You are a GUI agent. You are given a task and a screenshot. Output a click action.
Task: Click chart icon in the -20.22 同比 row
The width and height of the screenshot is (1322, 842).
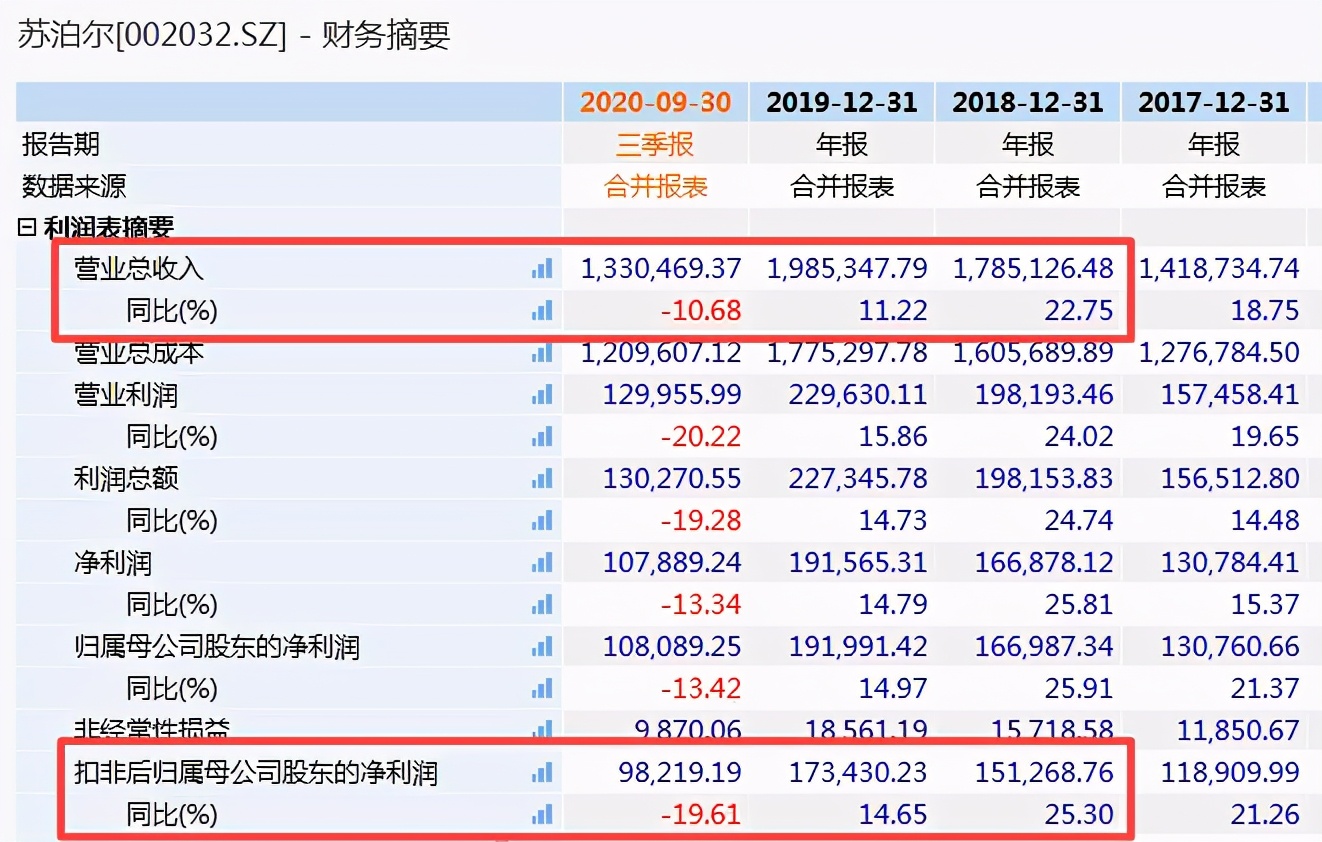[542, 437]
